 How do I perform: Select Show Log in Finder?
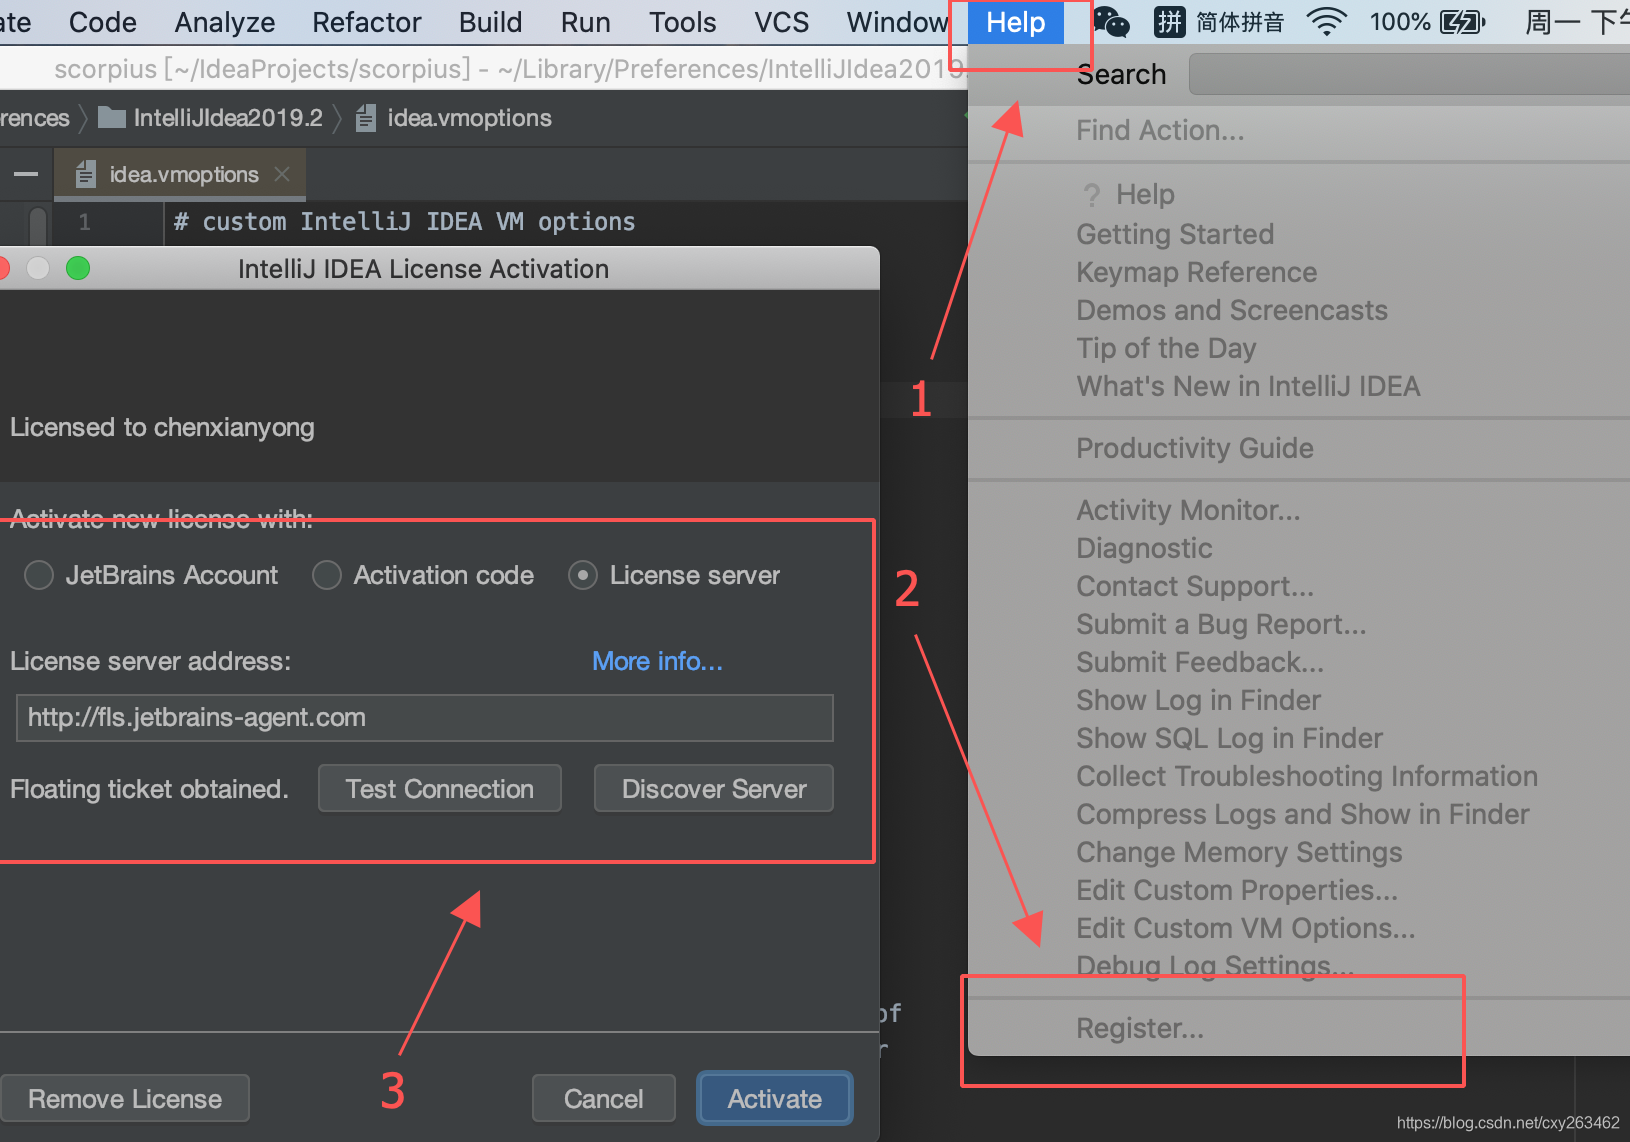[x=1198, y=700]
